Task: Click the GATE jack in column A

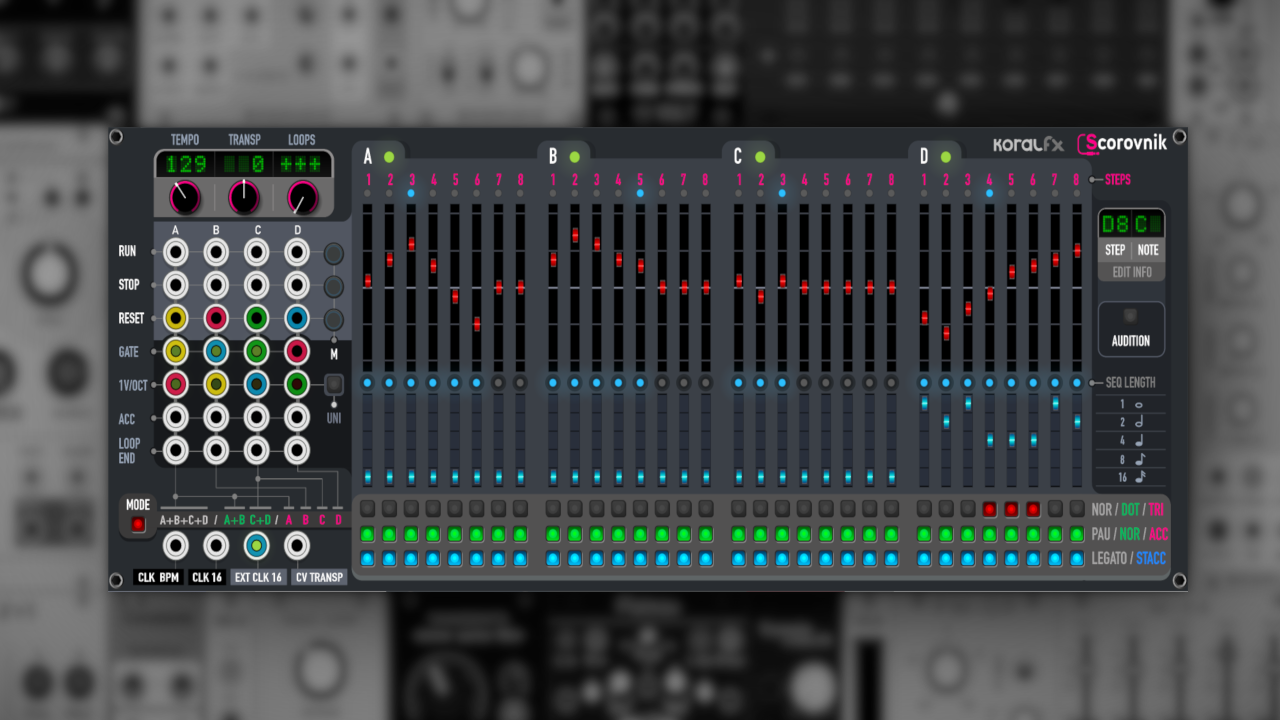Action: point(176,351)
